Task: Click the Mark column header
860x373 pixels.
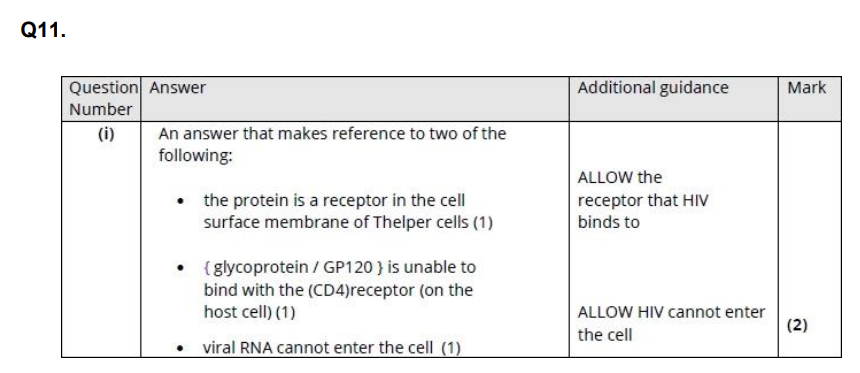Action: (806, 88)
